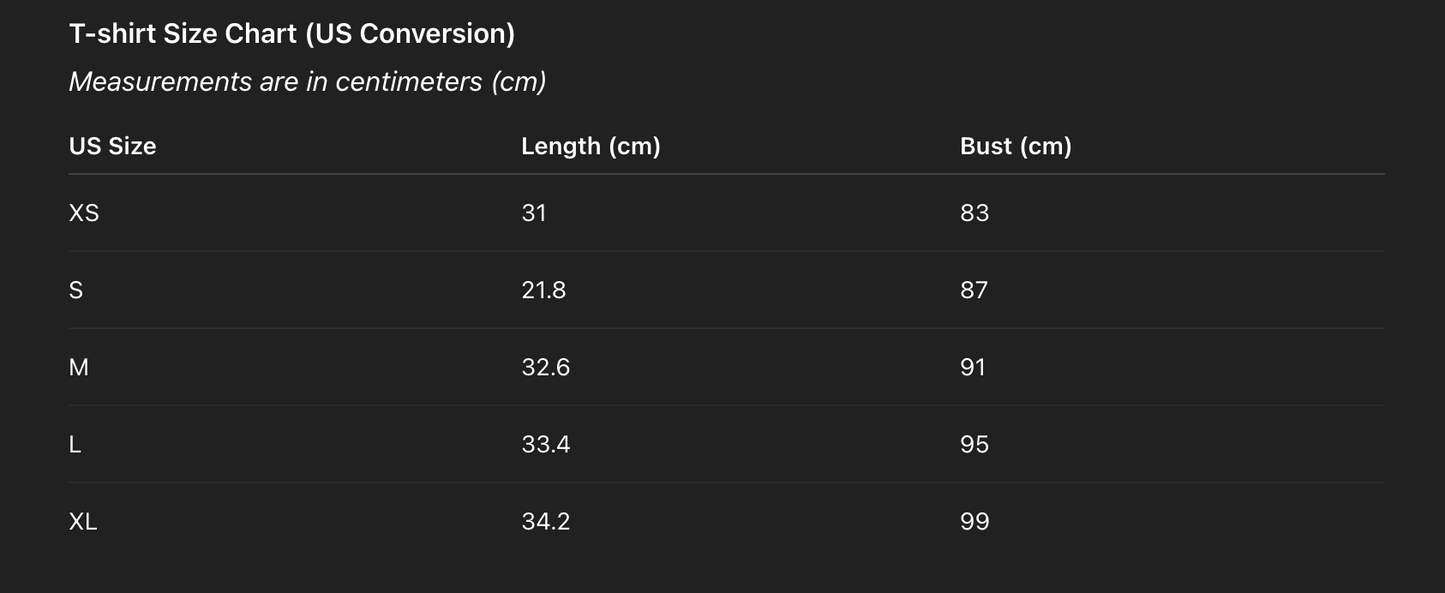Pick the length value 32.6
The height and width of the screenshot is (593, 1445).
coord(546,367)
